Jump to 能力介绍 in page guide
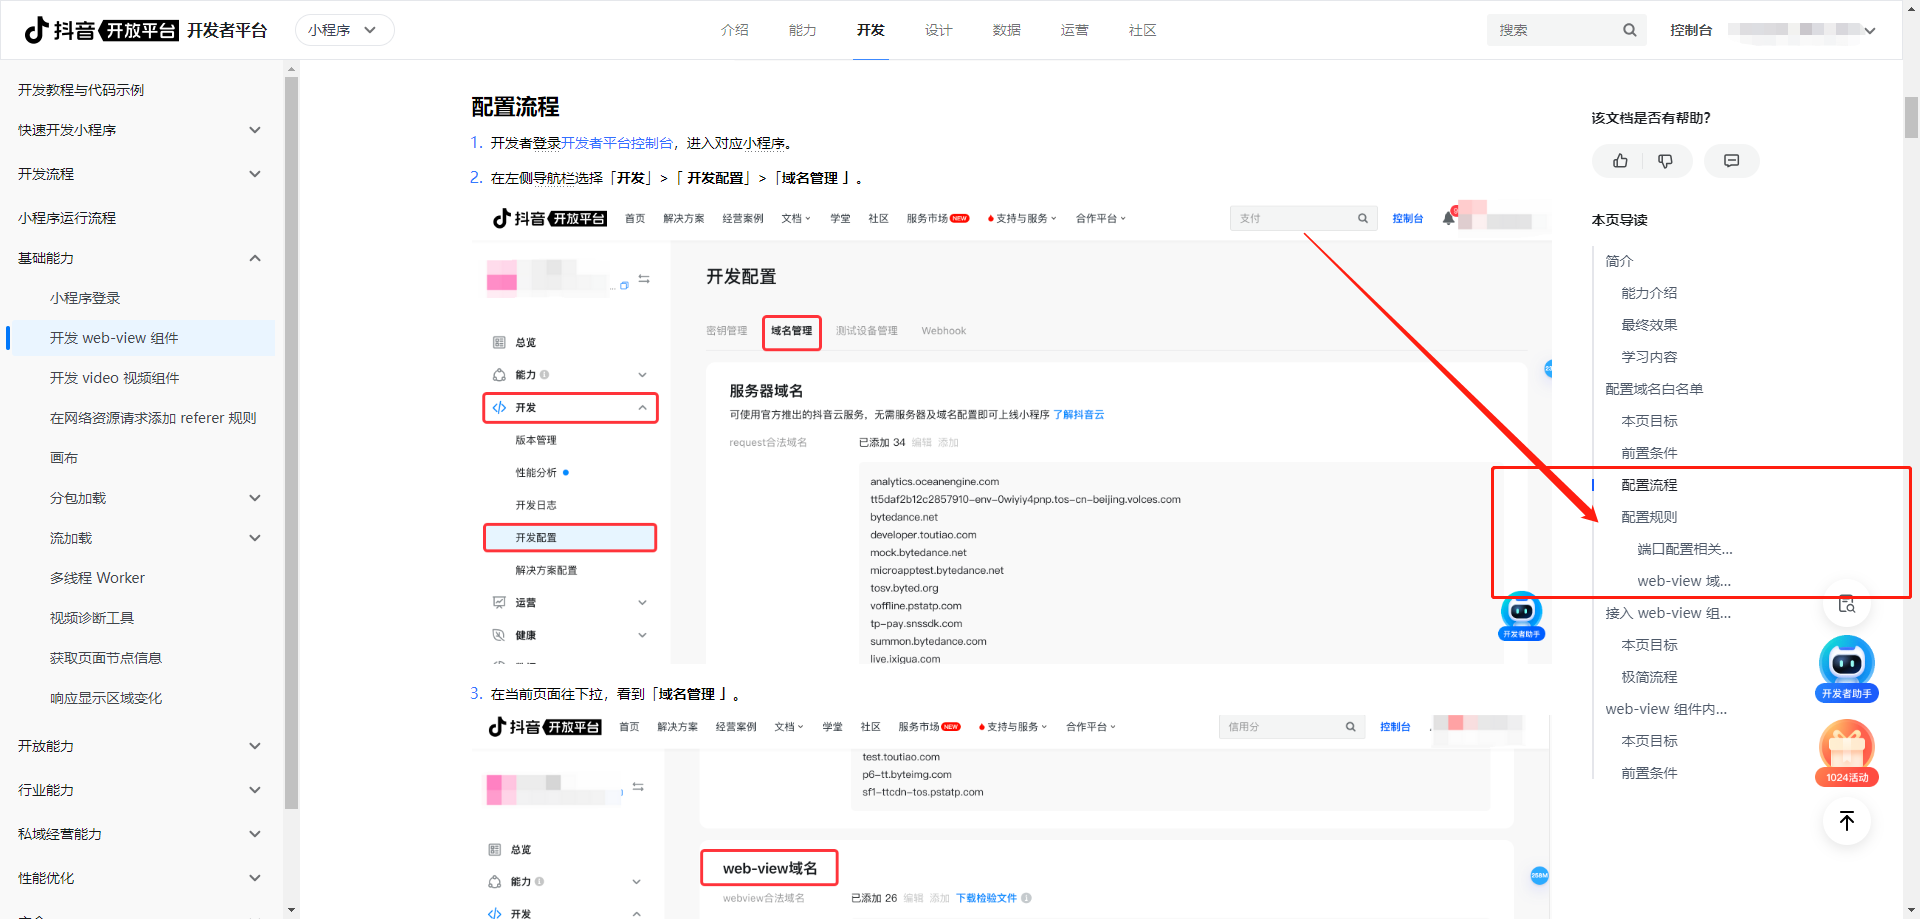The width and height of the screenshot is (1920, 919). coord(1649,293)
